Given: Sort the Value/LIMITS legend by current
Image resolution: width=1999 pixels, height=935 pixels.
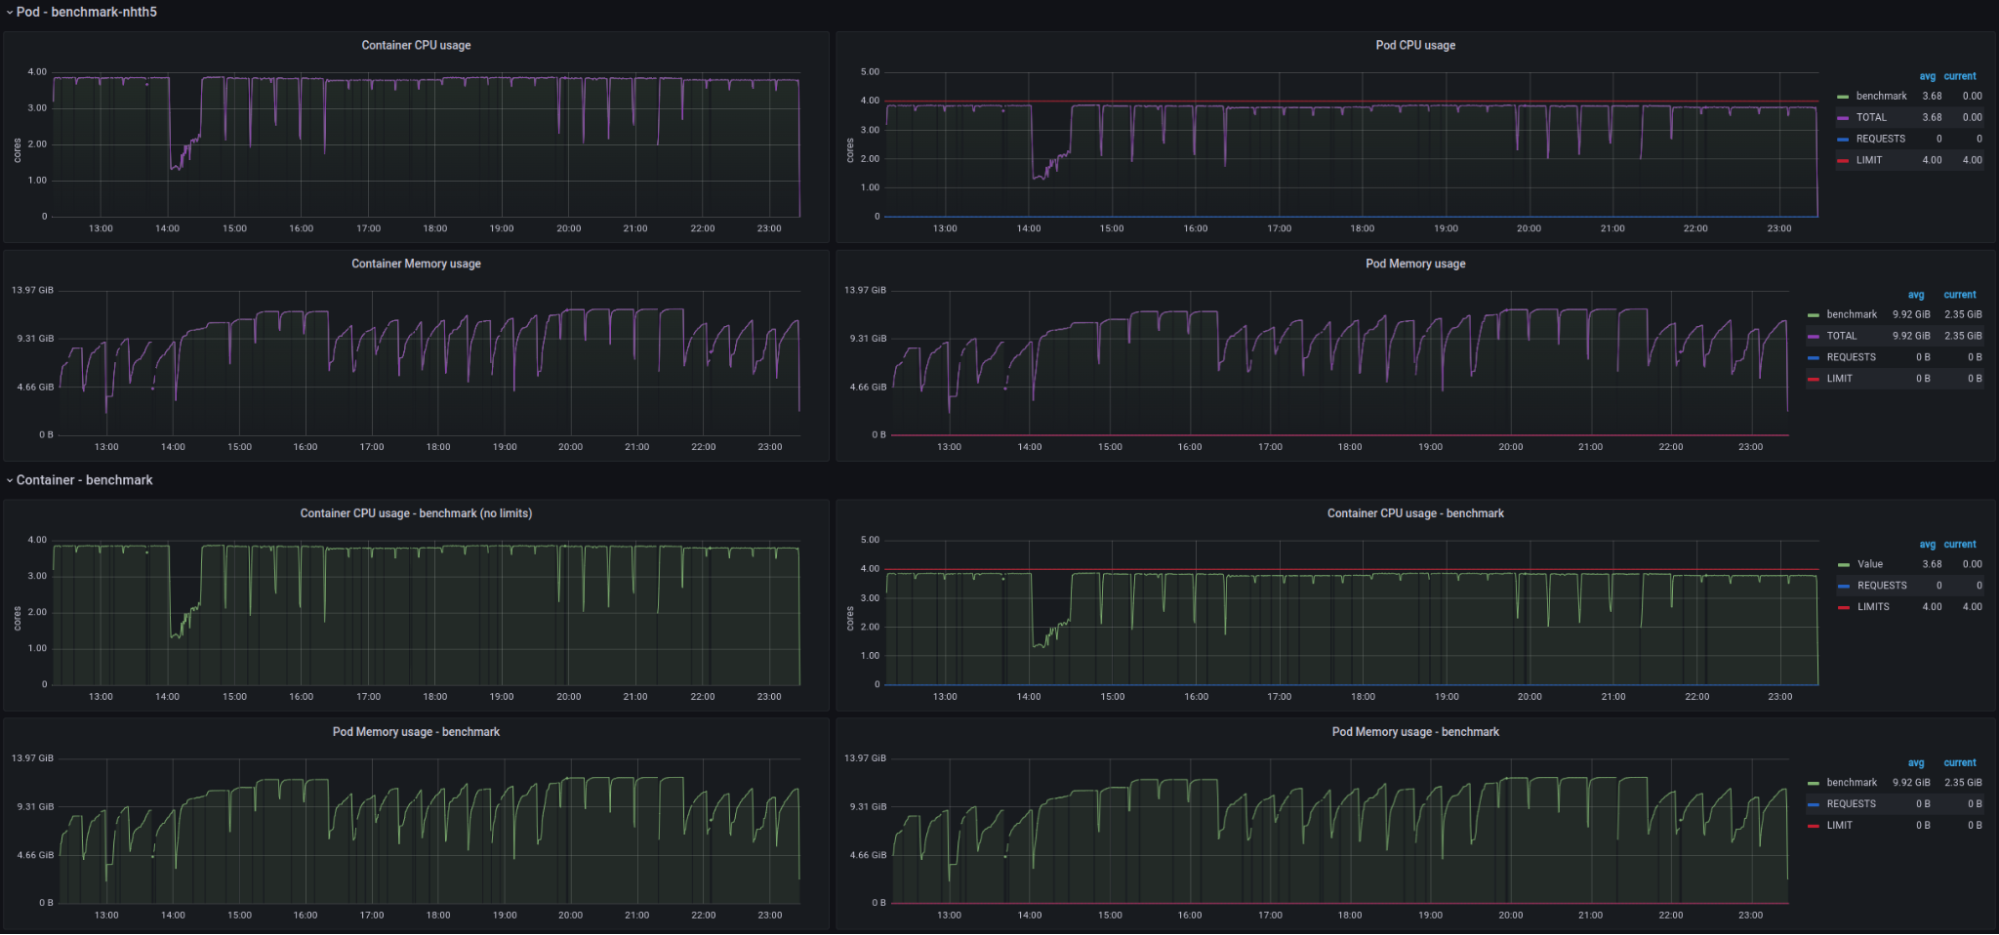Looking at the screenshot, I should pyautogui.click(x=1960, y=544).
